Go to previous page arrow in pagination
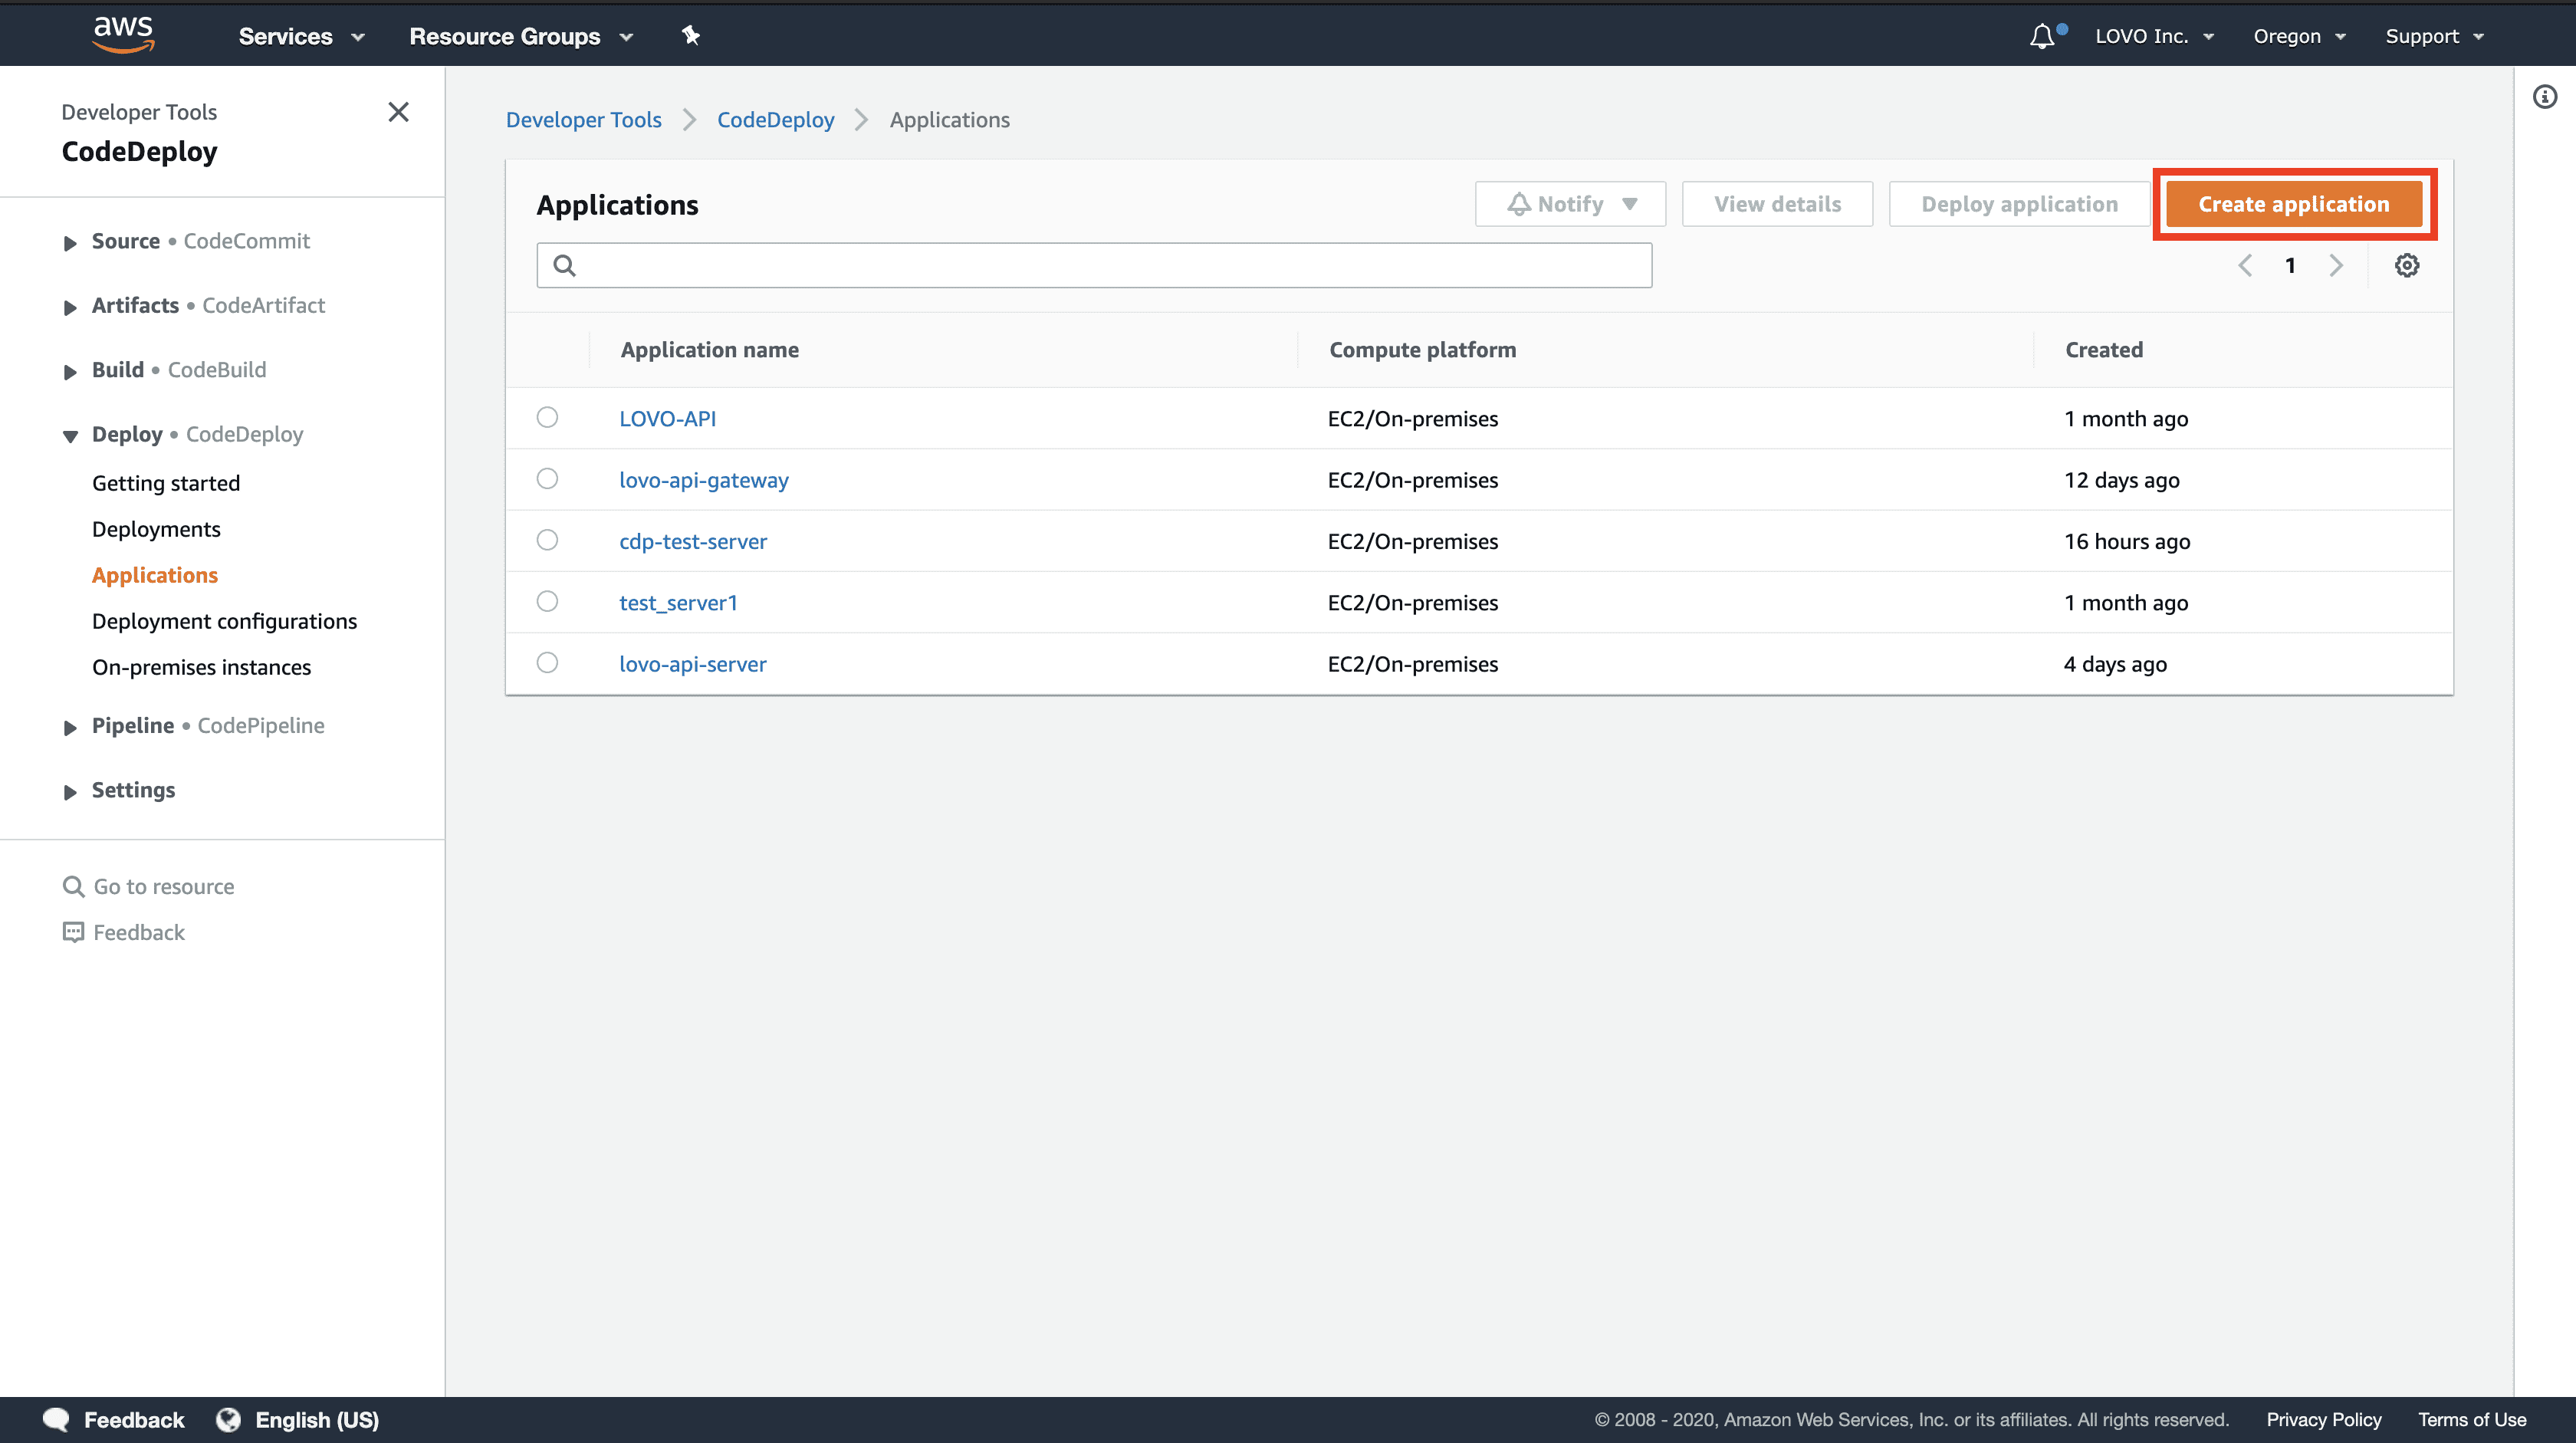This screenshot has height=1443, width=2576. (x=2245, y=265)
